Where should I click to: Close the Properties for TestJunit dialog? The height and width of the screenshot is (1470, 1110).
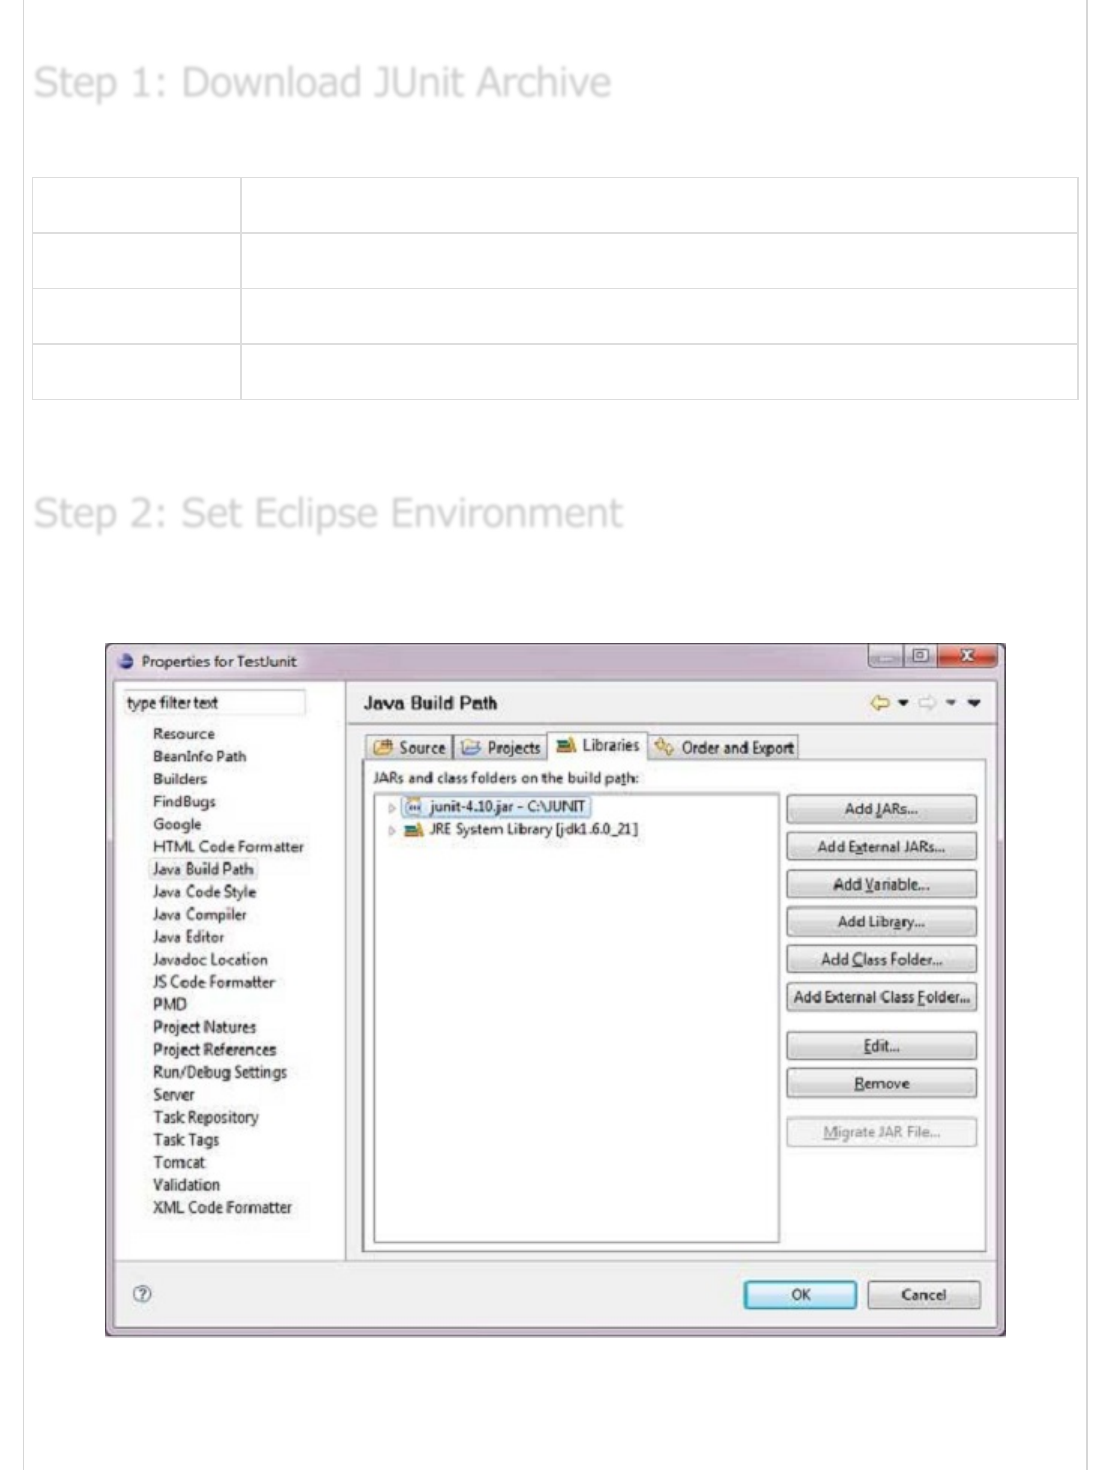pyautogui.click(x=967, y=656)
